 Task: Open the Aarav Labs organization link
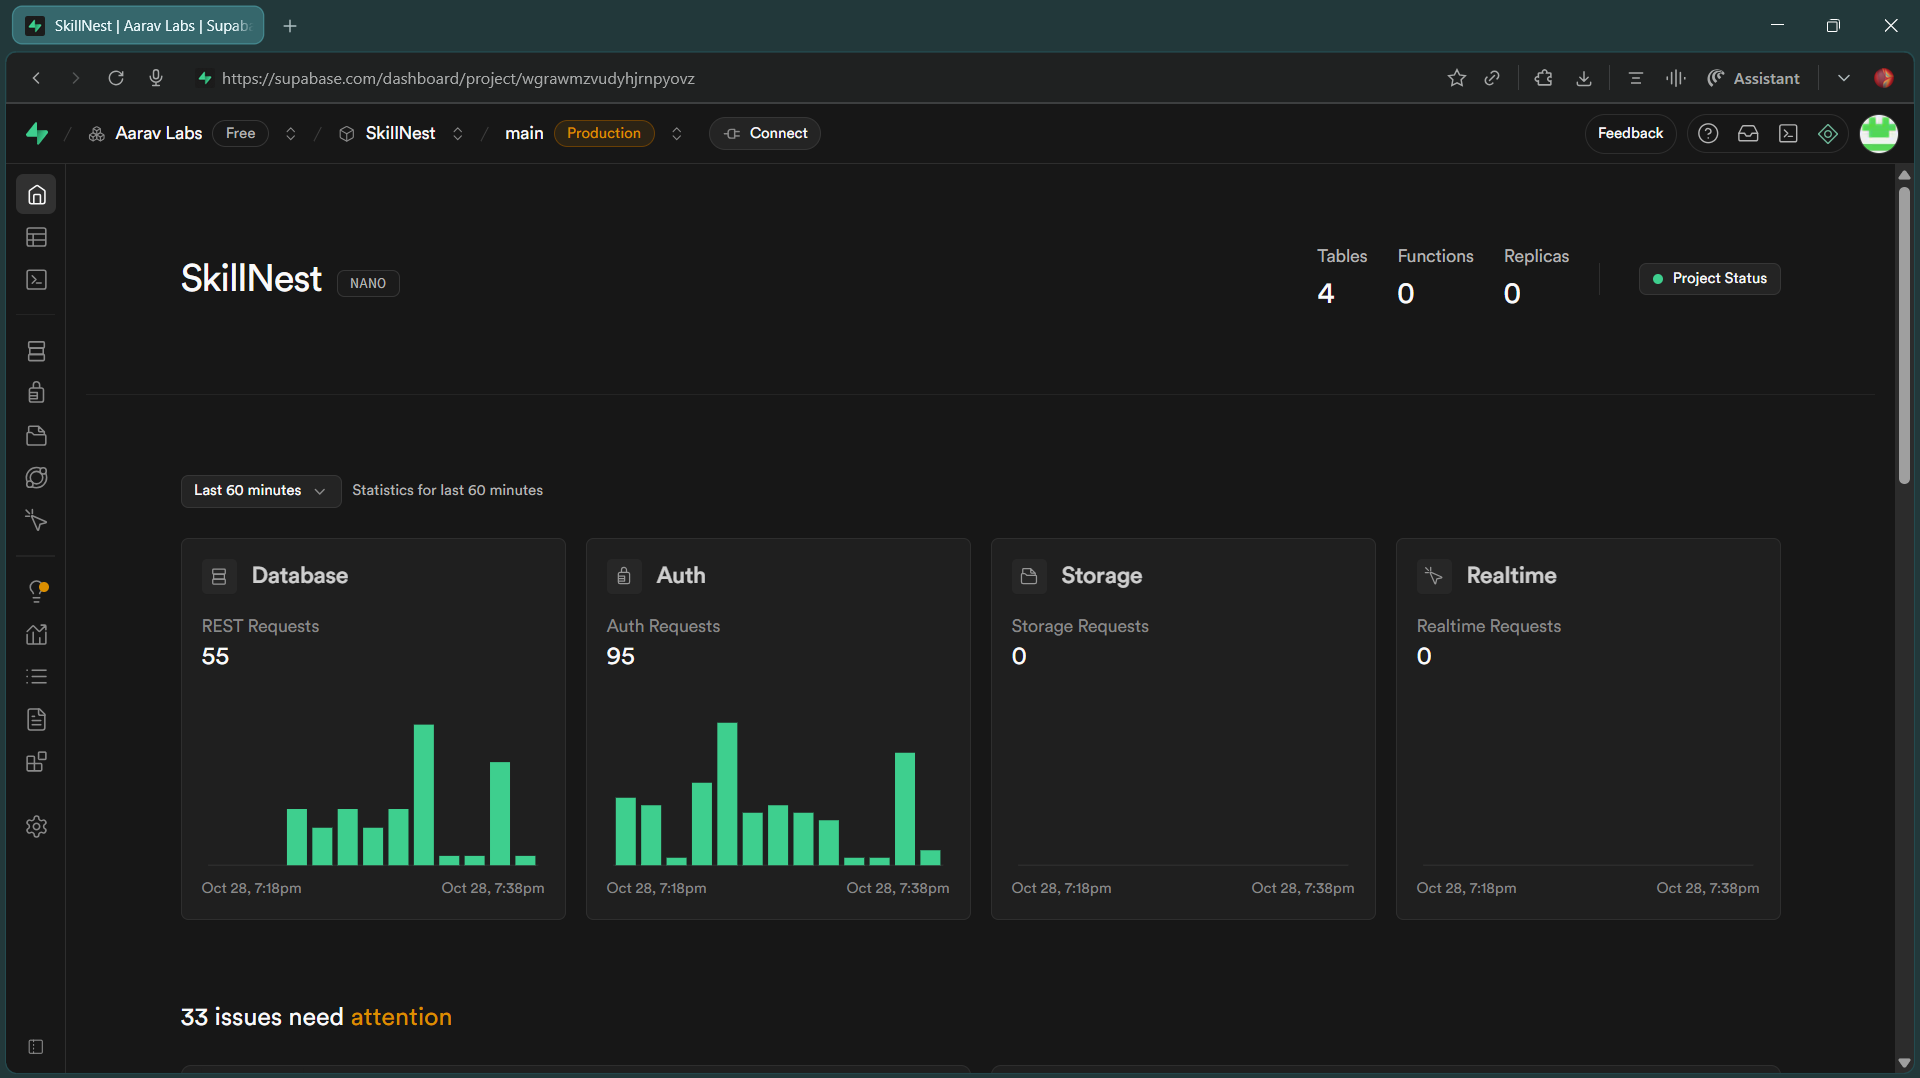(x=158, y=134)
